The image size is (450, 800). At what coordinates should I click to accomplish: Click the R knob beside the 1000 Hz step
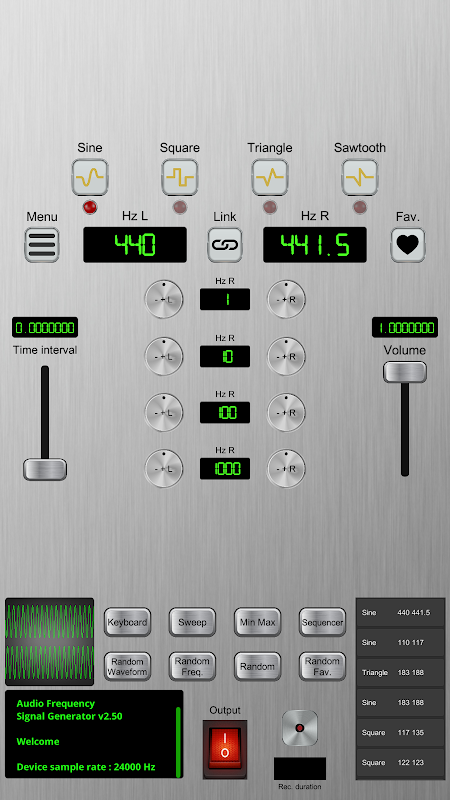tap(286, 468)
